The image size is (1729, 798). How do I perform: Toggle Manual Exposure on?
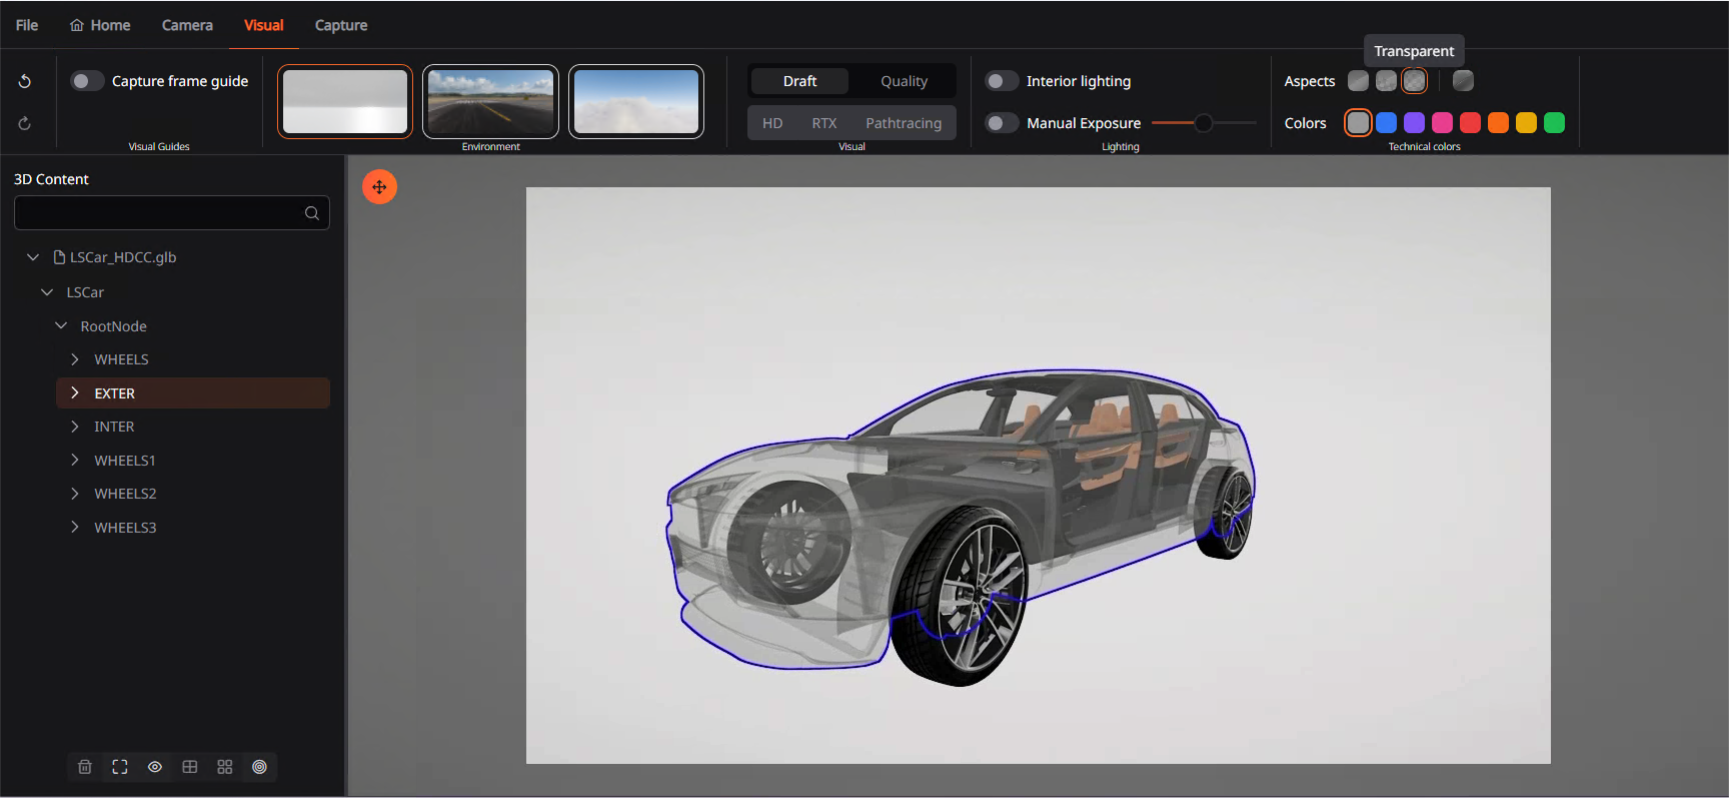point(1001,123)
